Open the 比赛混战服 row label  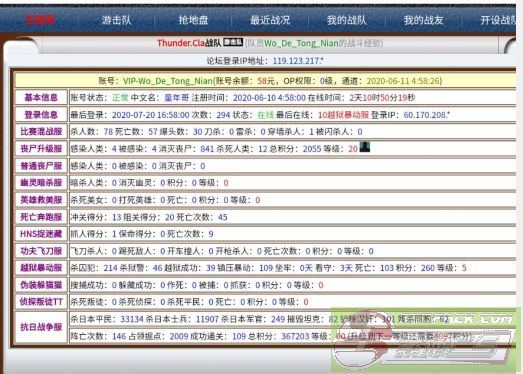pos(41,131)
